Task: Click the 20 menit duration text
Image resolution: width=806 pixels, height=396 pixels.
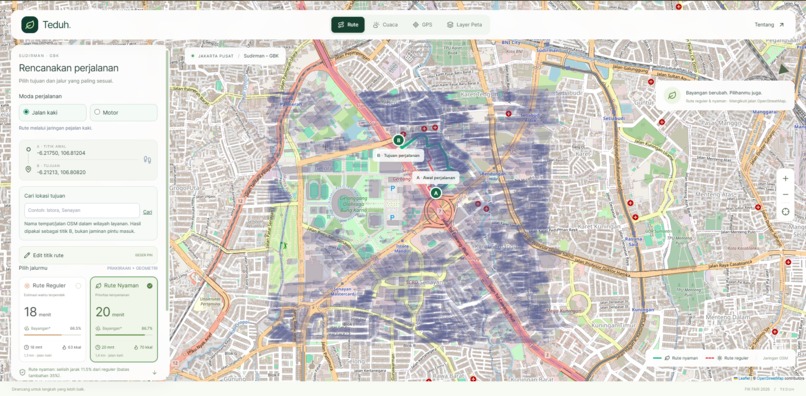Action: point(109,312)
